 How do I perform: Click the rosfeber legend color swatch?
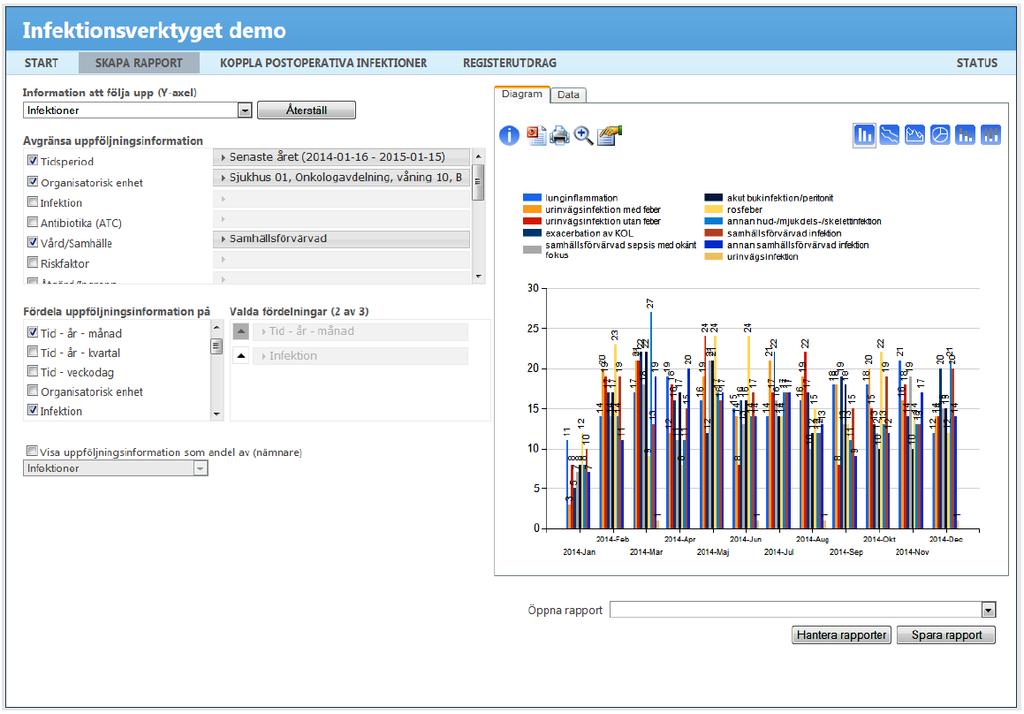714,210
